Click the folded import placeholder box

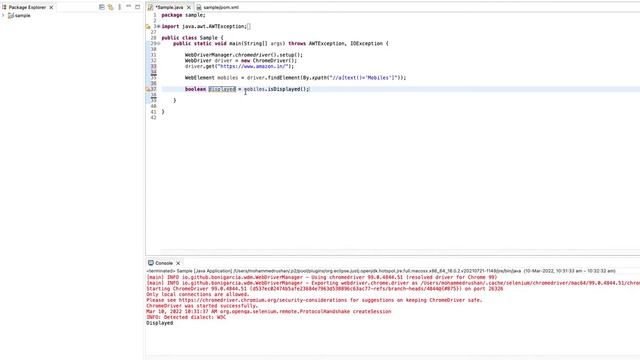pyautogui.click(x=249, y=26)
